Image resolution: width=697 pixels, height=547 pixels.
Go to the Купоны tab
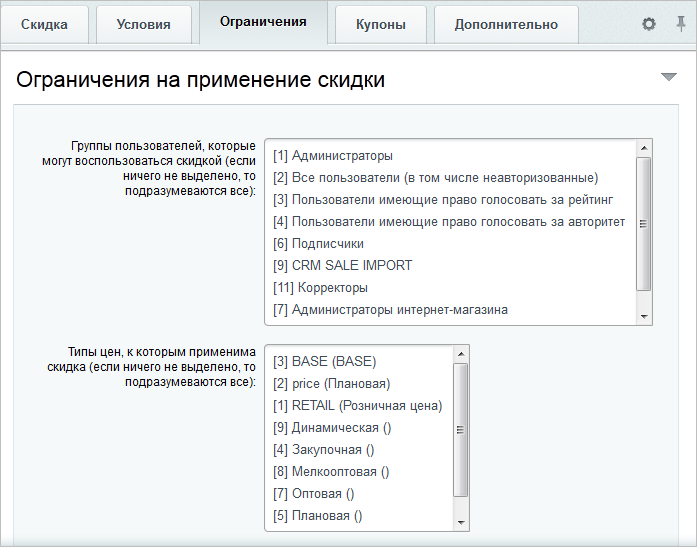[x=381, y=25]
